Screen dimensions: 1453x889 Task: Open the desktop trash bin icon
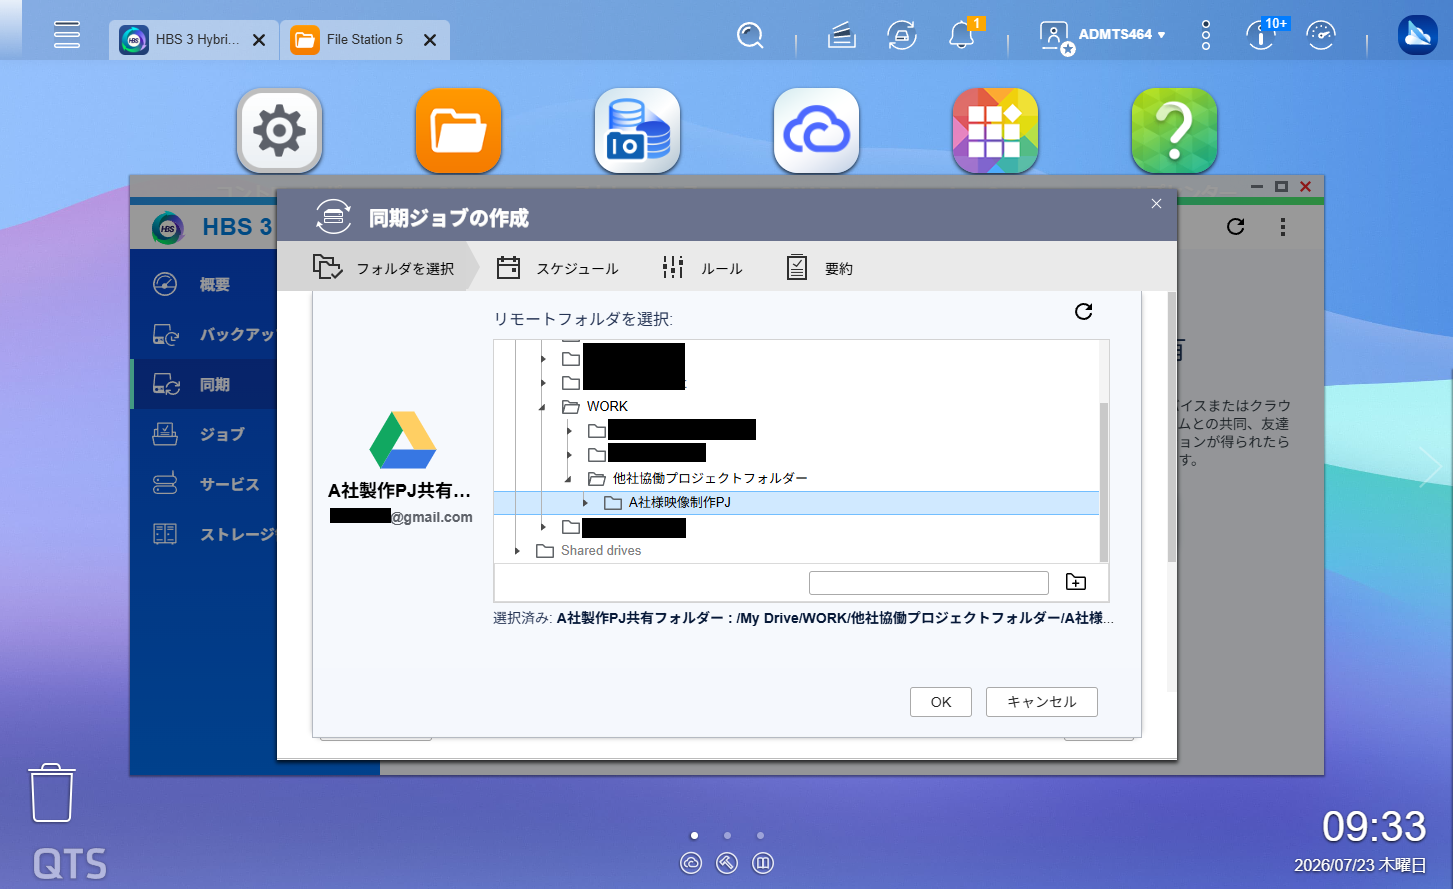pos(51,793)
